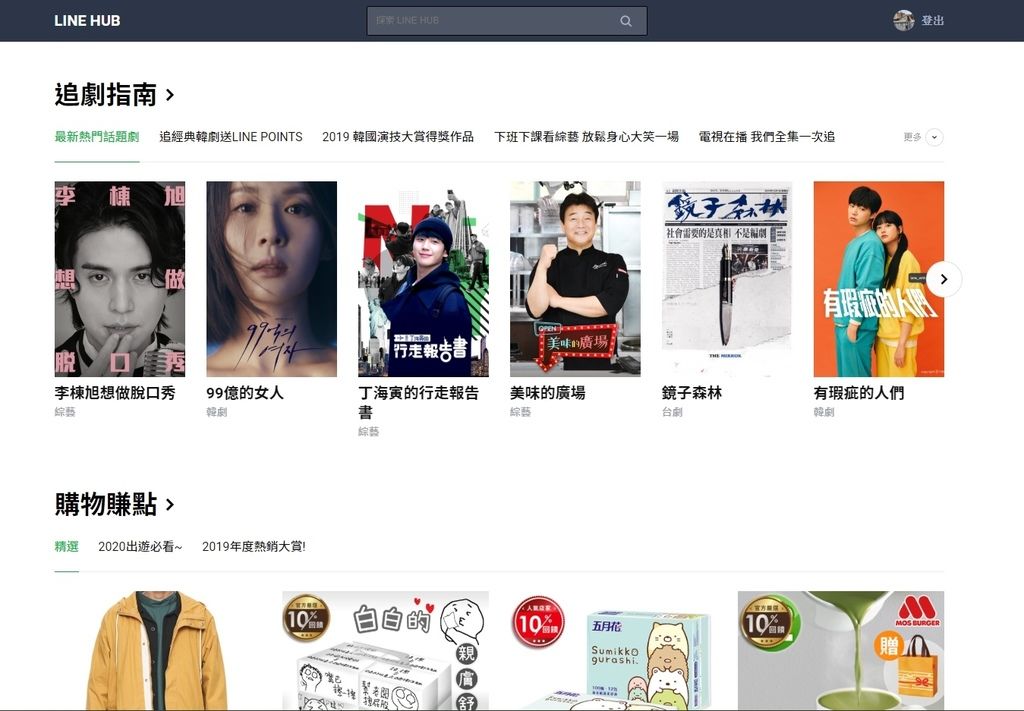Open the user profile avatar
The height and width of the screenshot is (711, 1024).
(904, 20)
